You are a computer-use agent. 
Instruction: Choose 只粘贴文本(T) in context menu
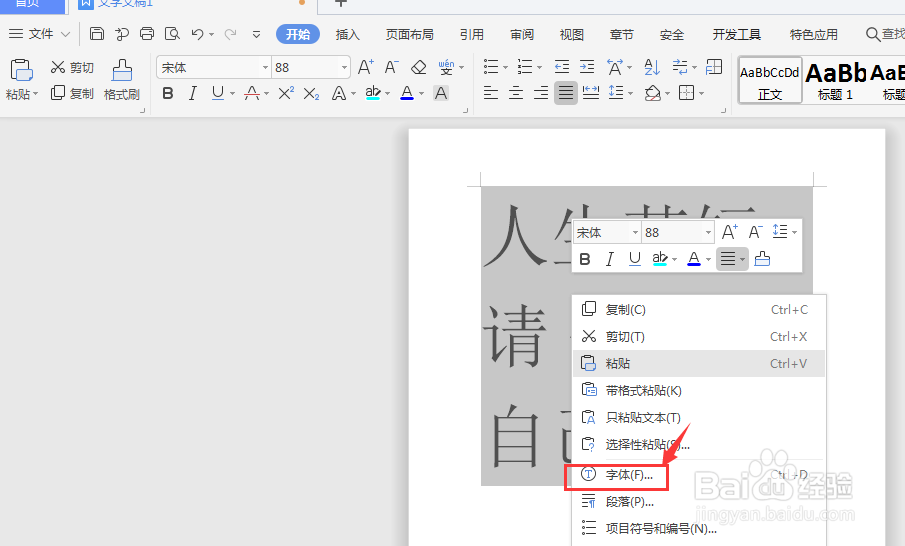(x=699, y=417)
